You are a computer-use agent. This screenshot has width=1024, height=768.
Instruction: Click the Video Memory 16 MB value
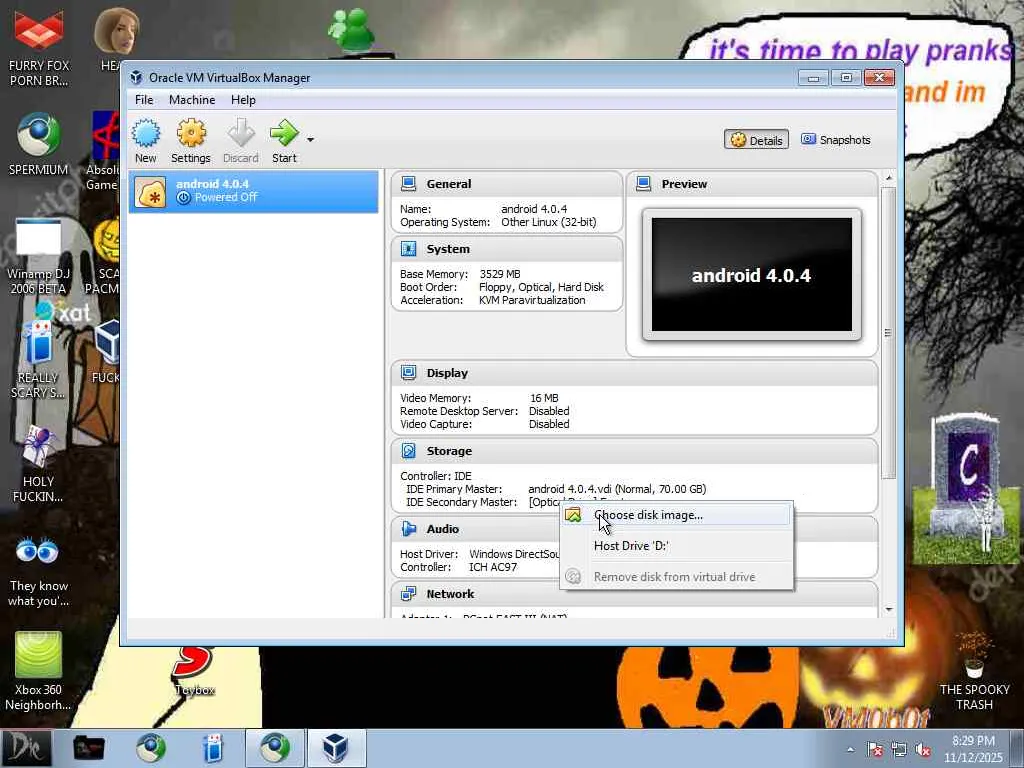[x=544, y=398]
